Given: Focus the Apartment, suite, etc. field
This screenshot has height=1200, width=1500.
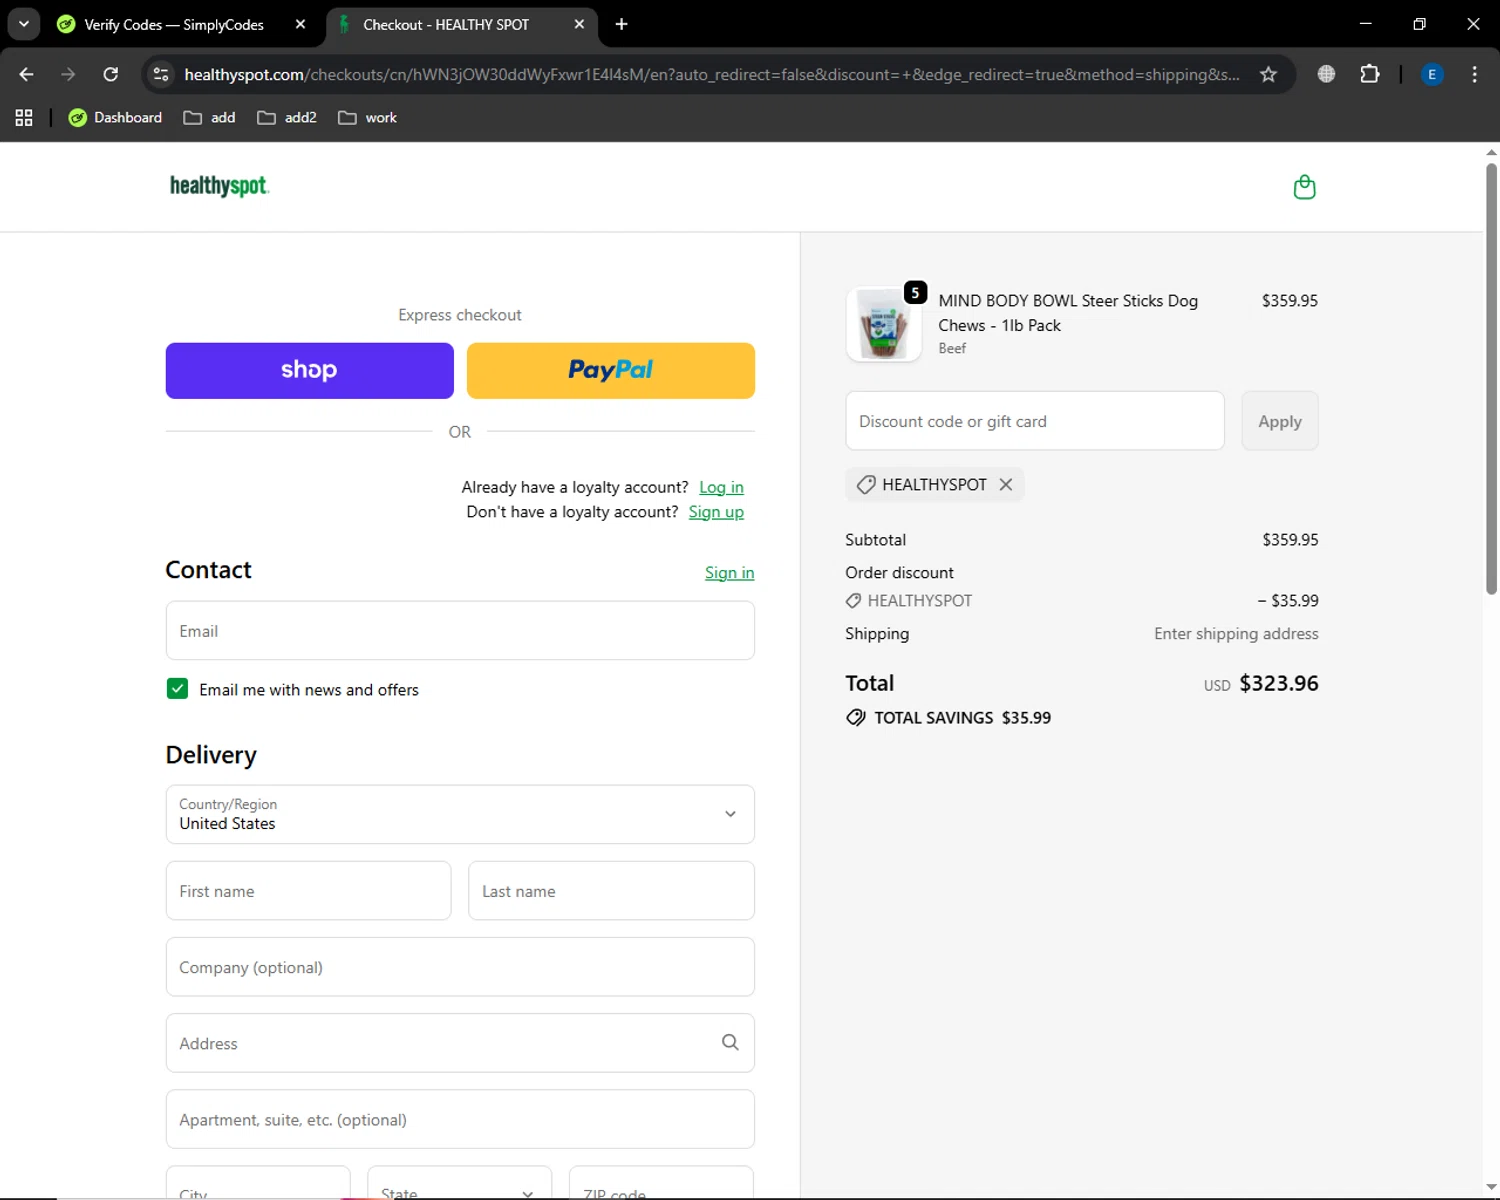Looking at the screenshot, I should [x=460, y=1119].
